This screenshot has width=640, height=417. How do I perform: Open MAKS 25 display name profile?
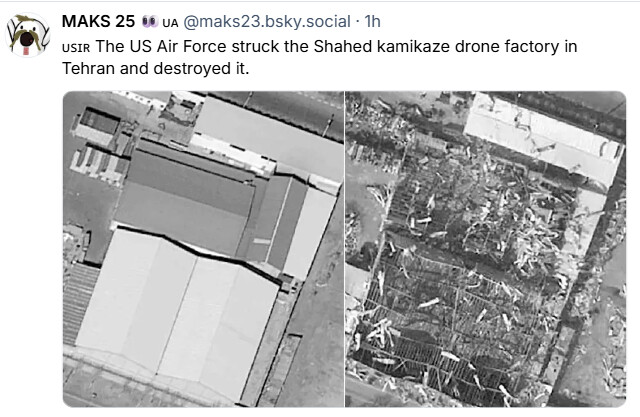(x=98, y=22)
